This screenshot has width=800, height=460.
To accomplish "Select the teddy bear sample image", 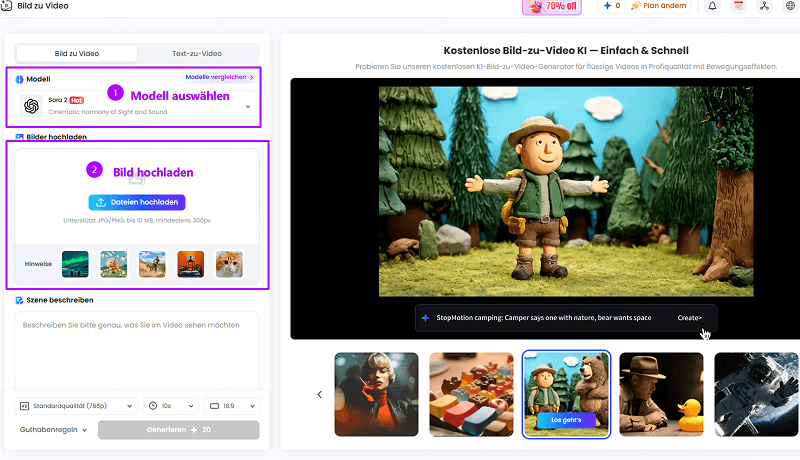I will tap(114, 264).
